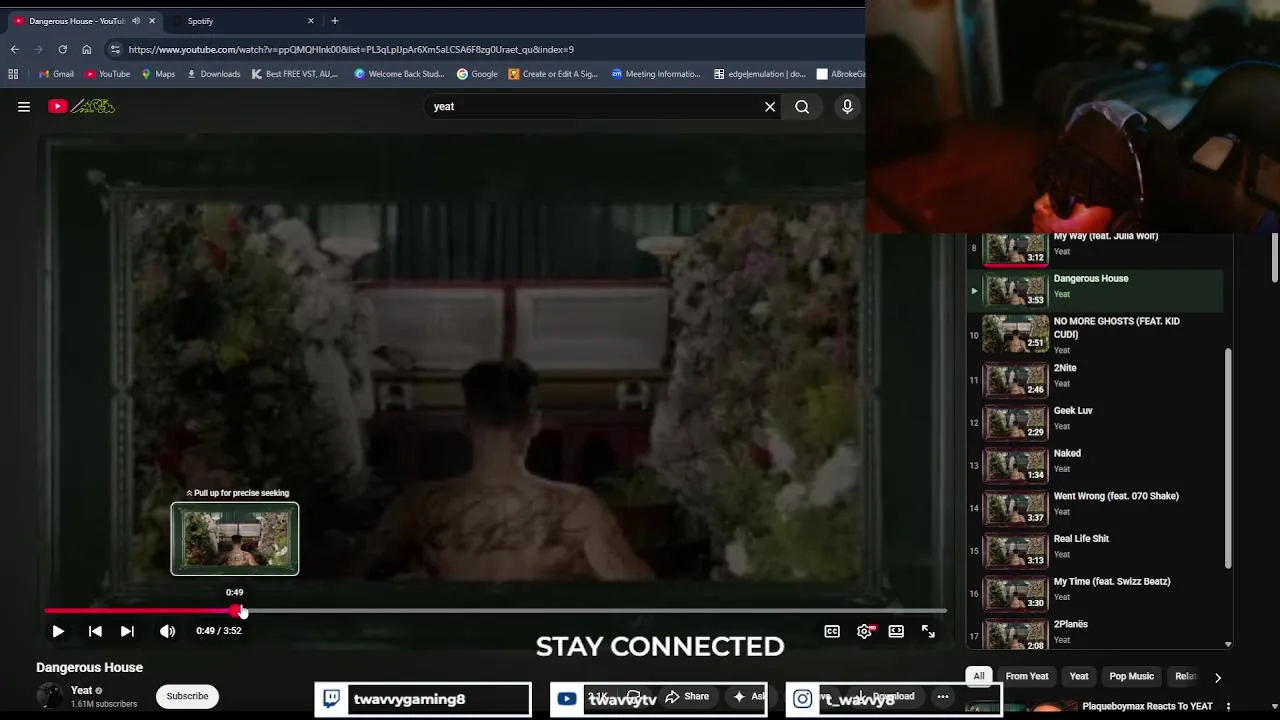
Task: Open the Downloads bookmark
Action: [213, 74]
